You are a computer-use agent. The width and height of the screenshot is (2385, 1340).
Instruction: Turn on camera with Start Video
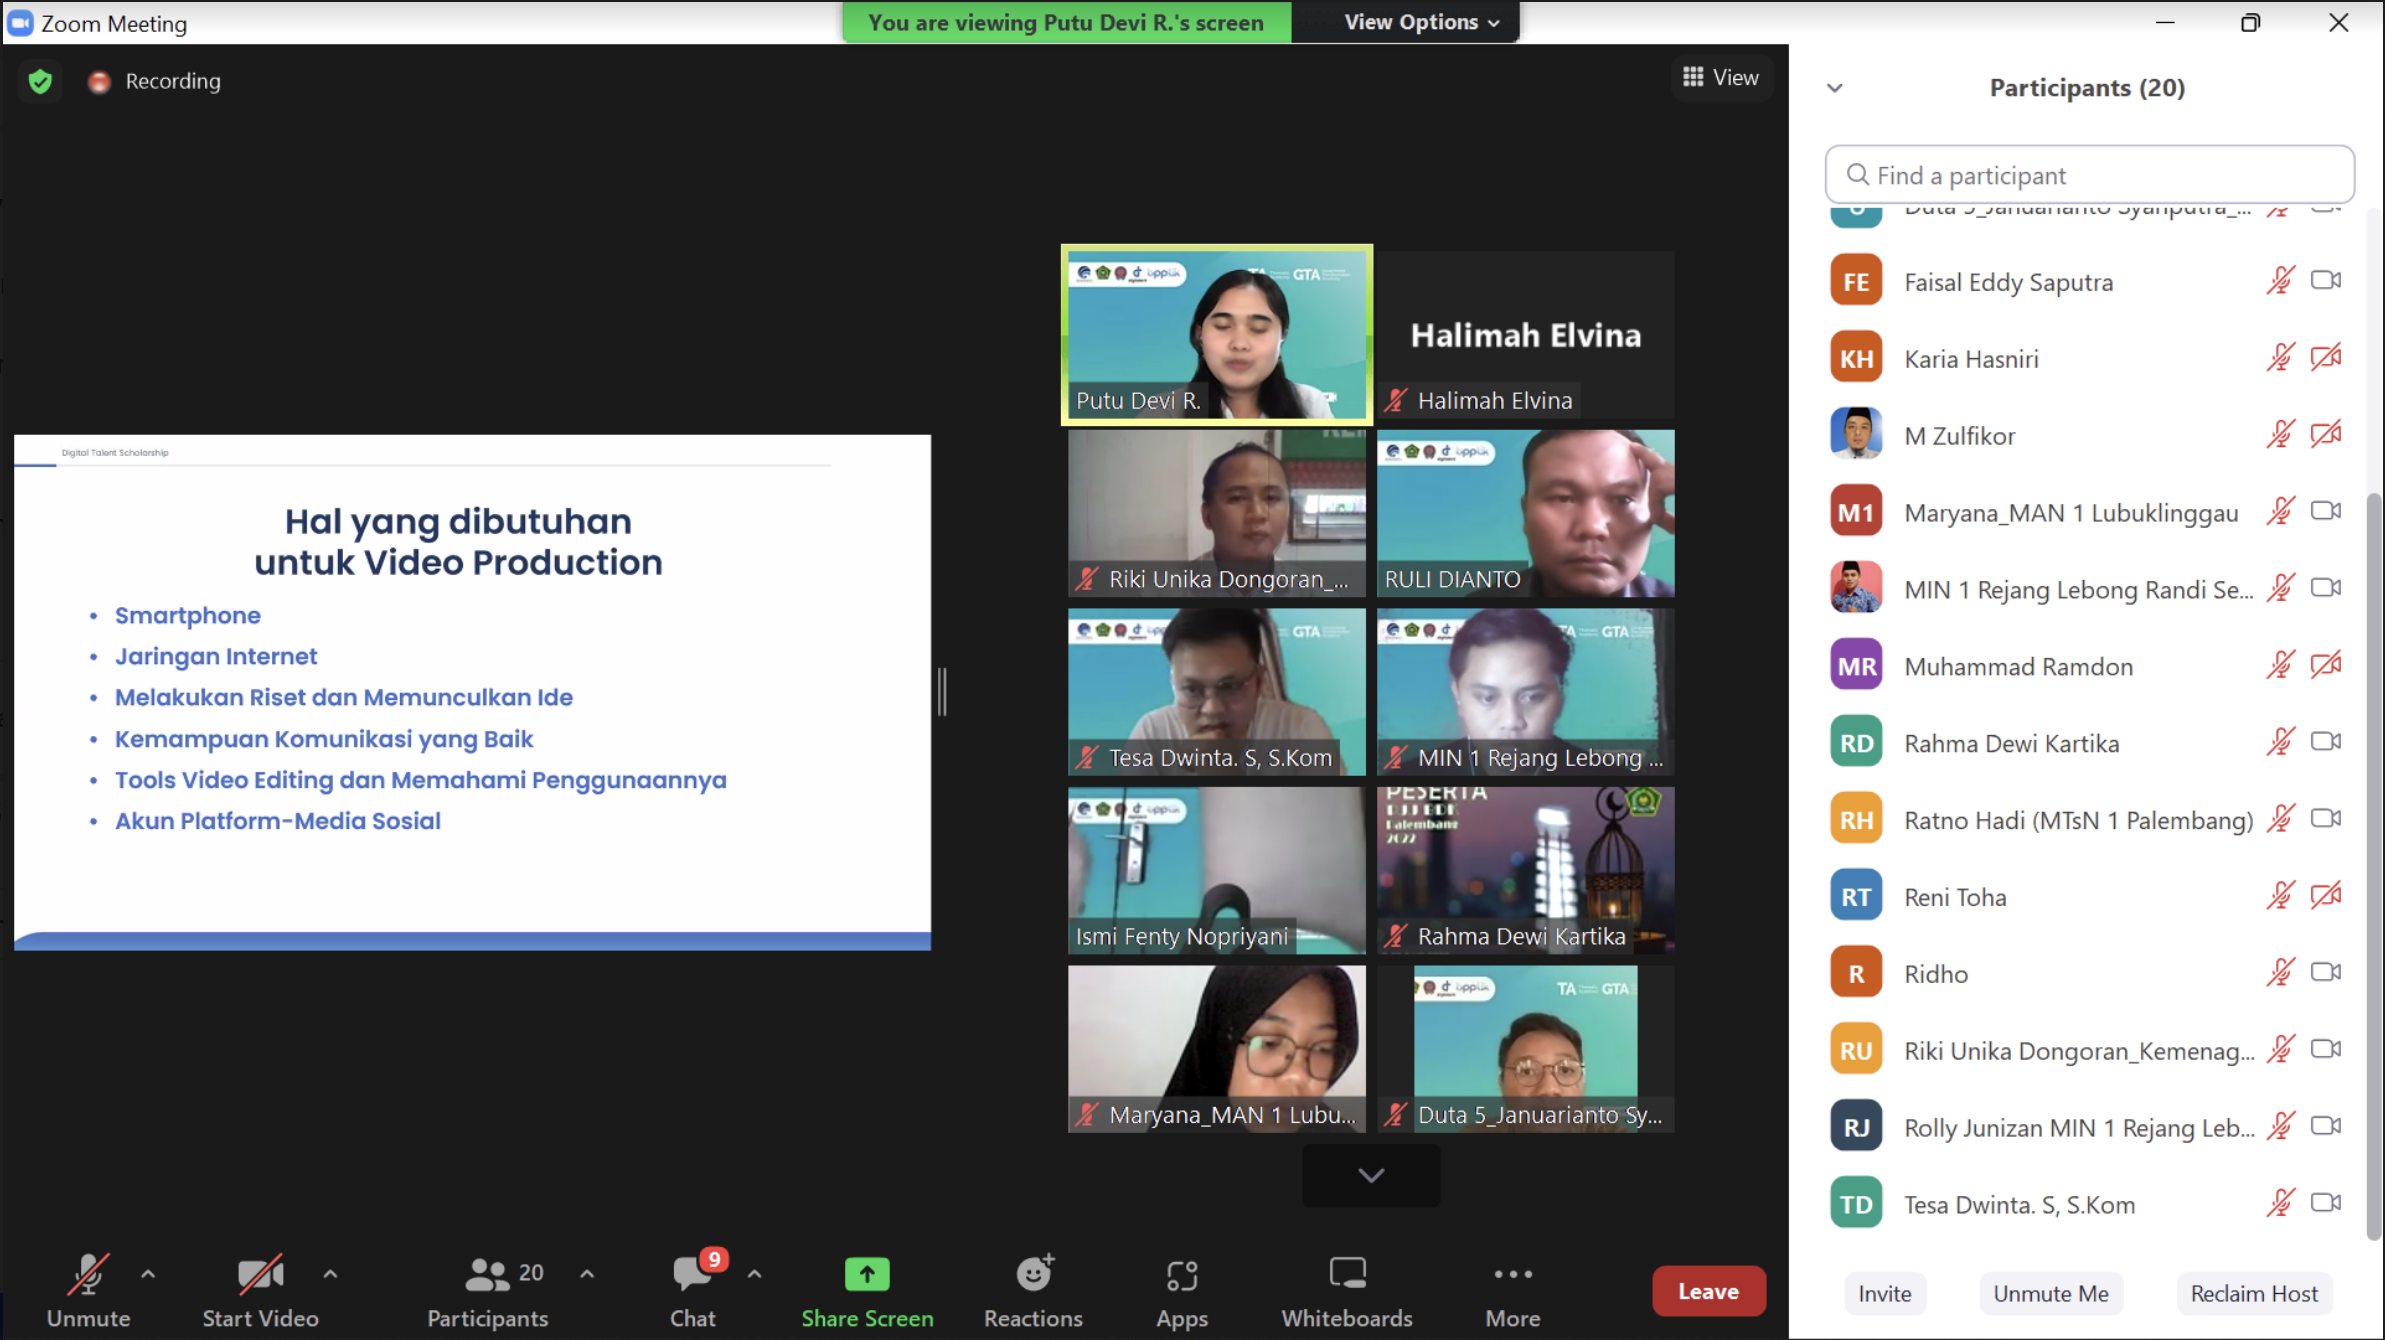pos(260,1275)
